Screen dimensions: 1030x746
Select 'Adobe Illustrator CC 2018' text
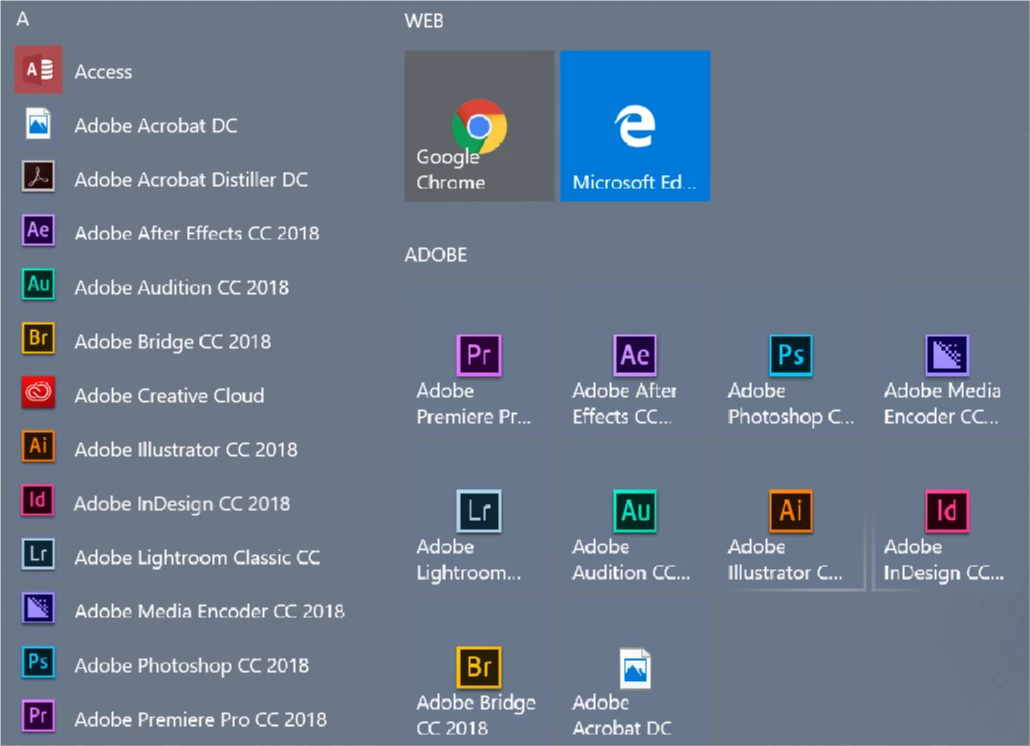pyautogui.click(x=186, y=449)
